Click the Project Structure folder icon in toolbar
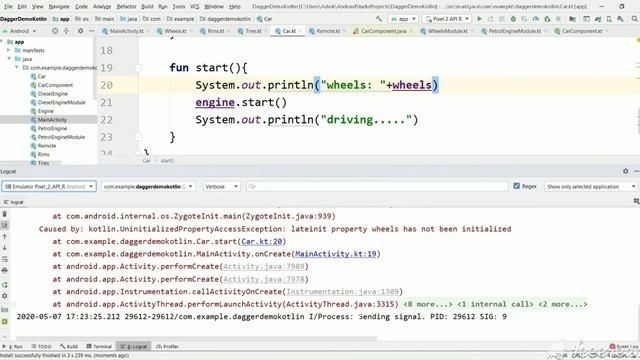Viewport: 640px width, 360px height. (x=572, y=19)
